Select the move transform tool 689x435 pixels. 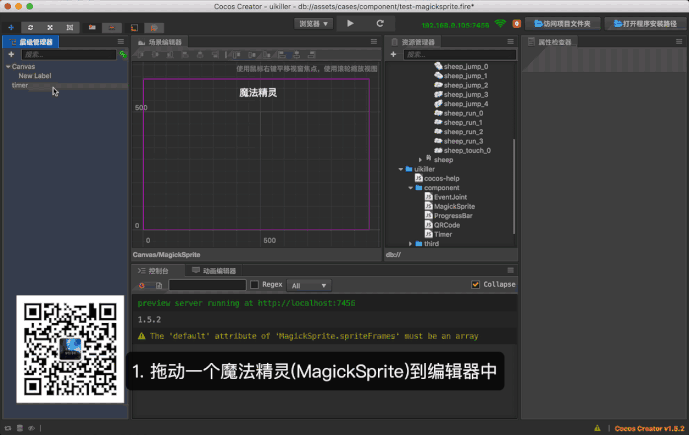11,27
